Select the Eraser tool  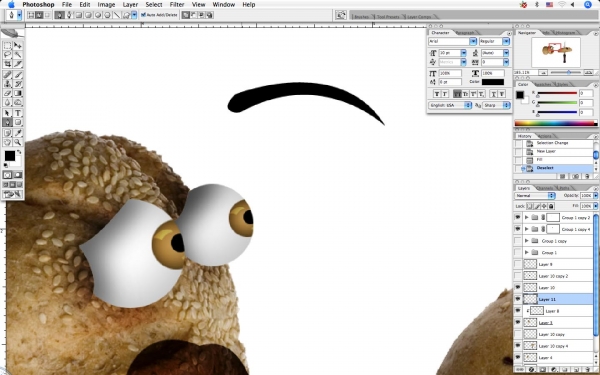(7, 93)
